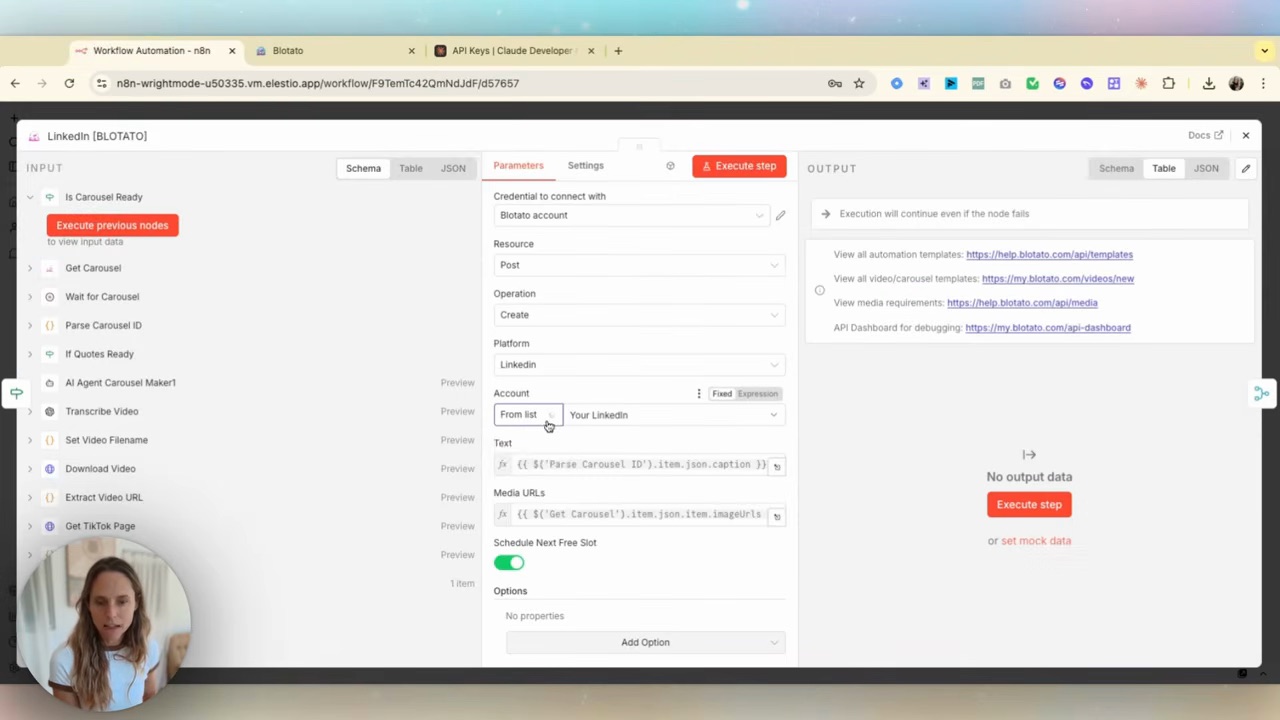Viewport: 1280px width, 720px height.
Task: Toggle Schedule Next Free Slot switch
Action: tap(509, 563)
